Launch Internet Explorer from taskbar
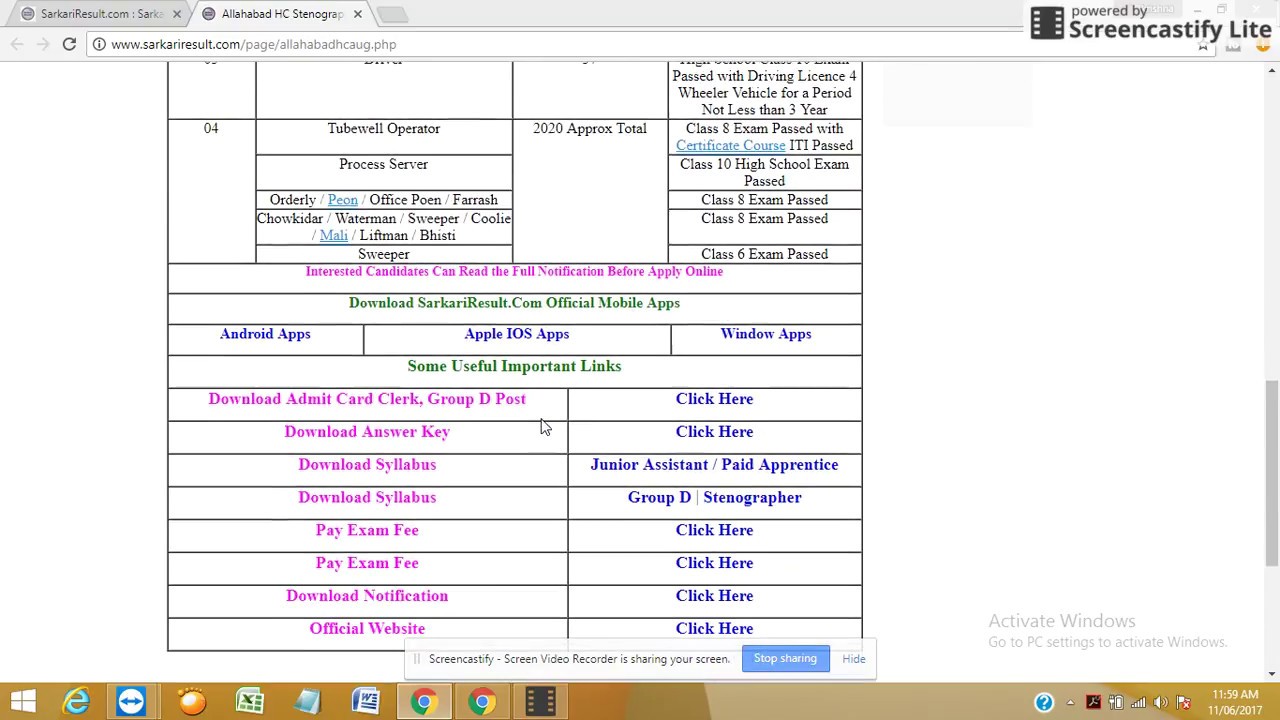This screenshot has height=720, width=1280. 76,701
